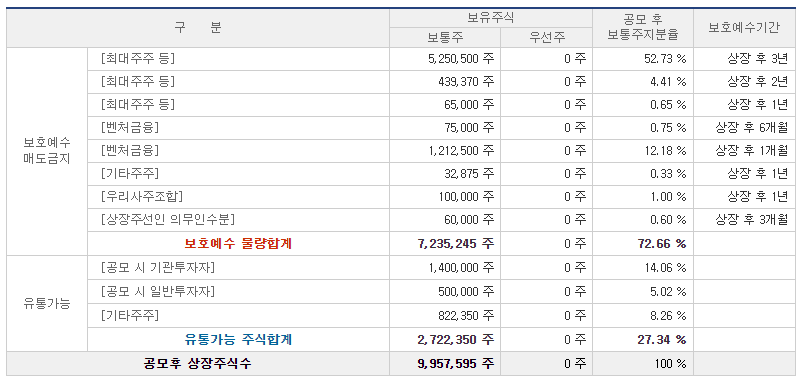Select the 0.33 % value
Screen dimensions: 800x380
point(668,173)
